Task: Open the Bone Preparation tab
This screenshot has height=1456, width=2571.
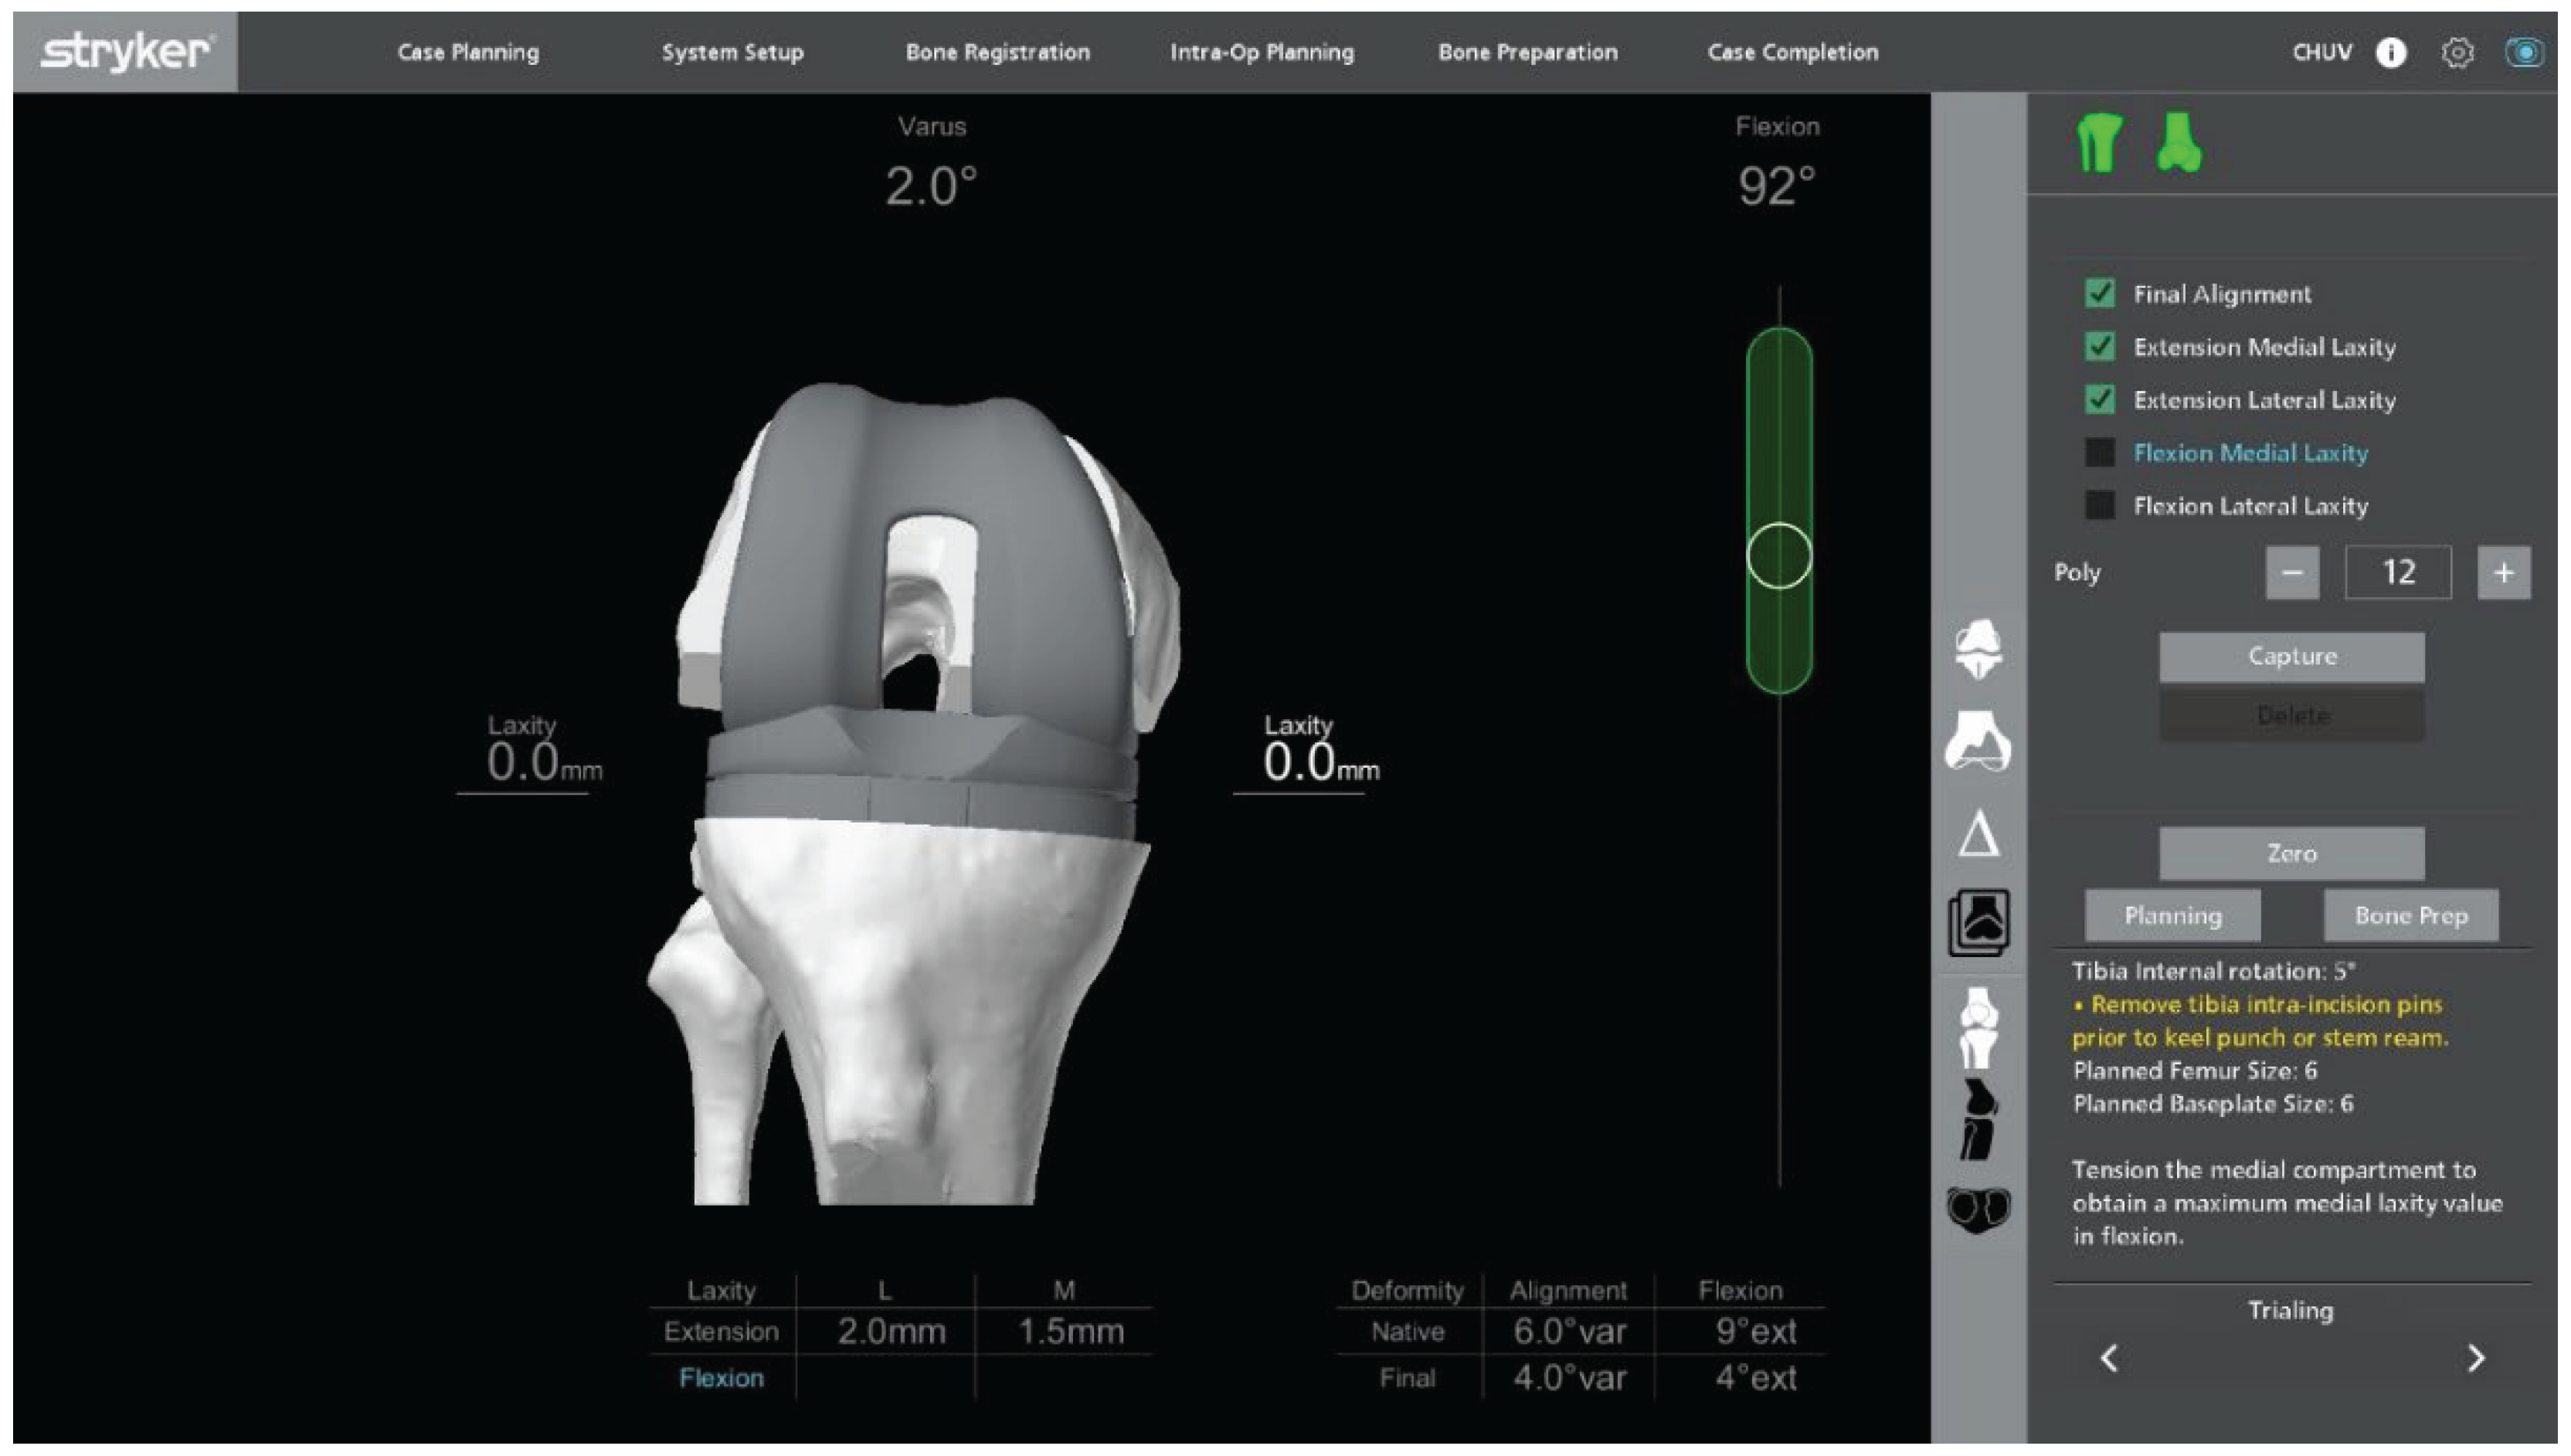Action: pos(1527,52)
